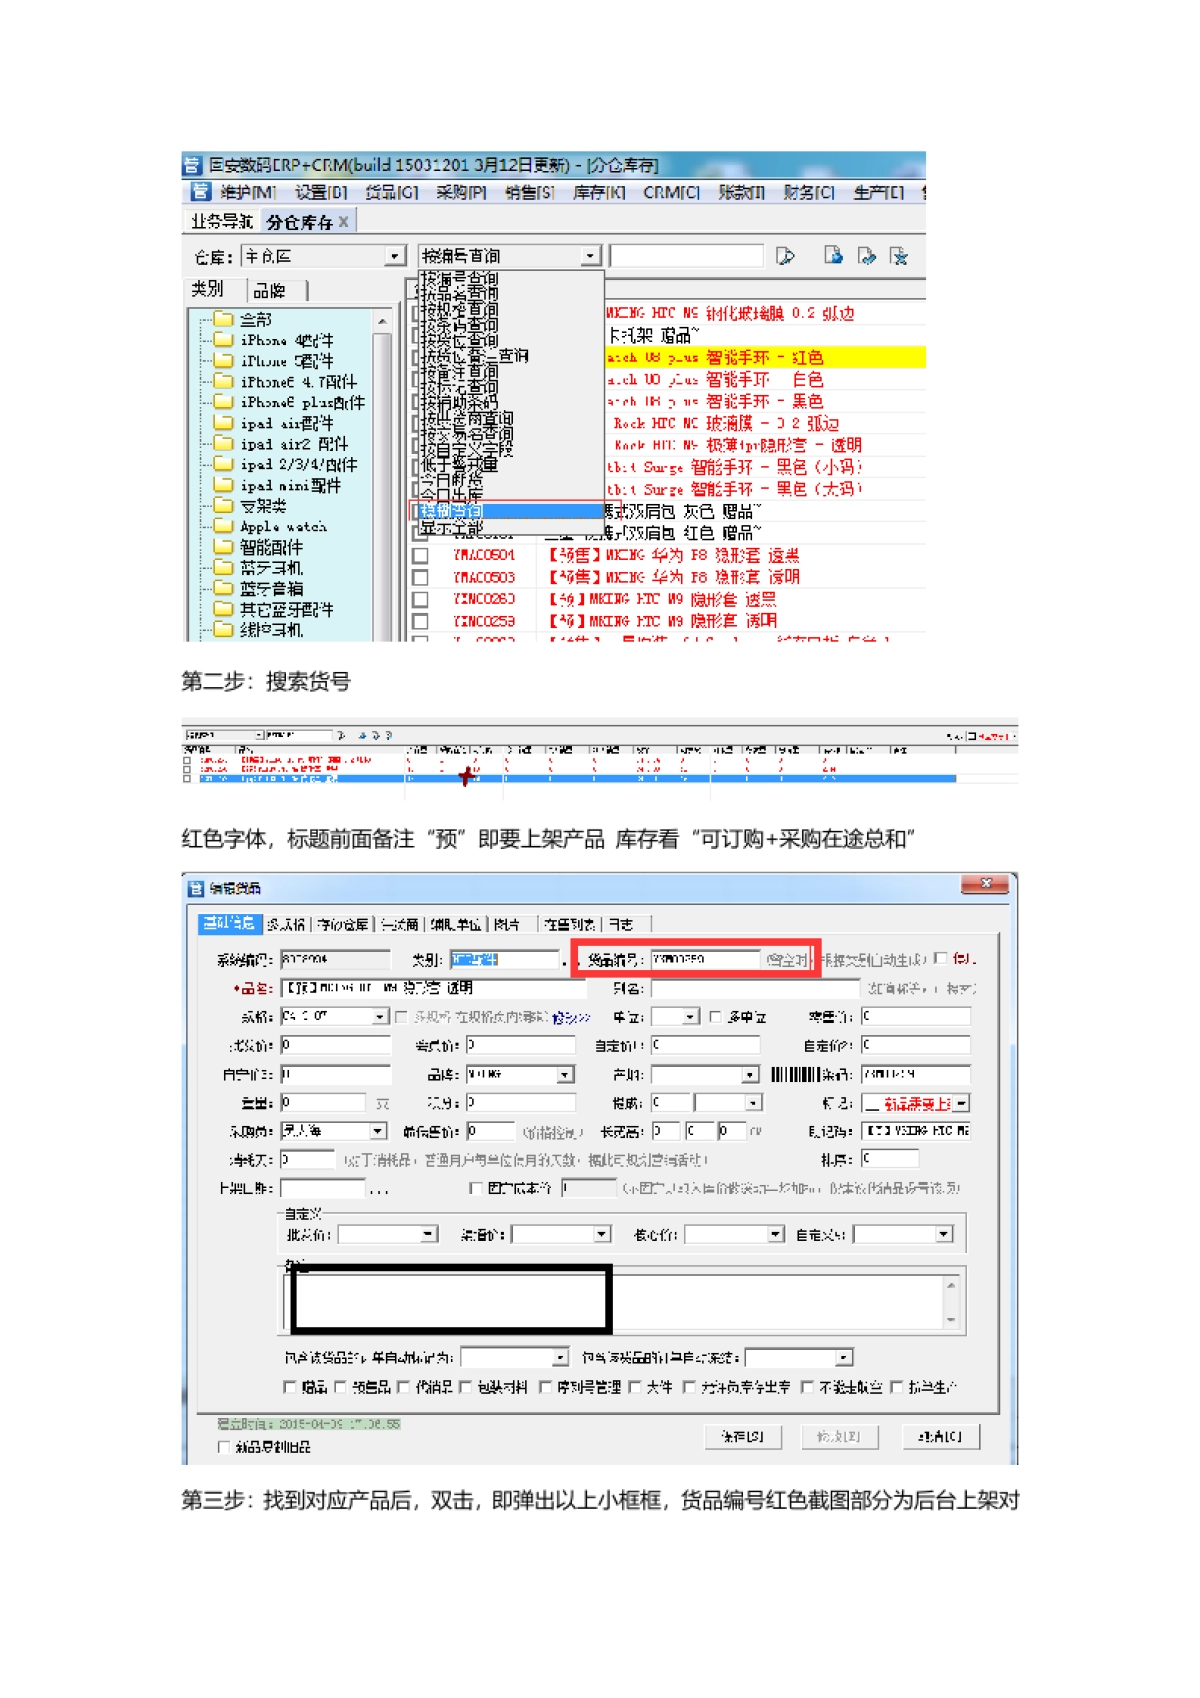Click the iPhone 4配件 folder icon
The width and height of the screenshot is (1200, 1698).
(x=224, y=340)
